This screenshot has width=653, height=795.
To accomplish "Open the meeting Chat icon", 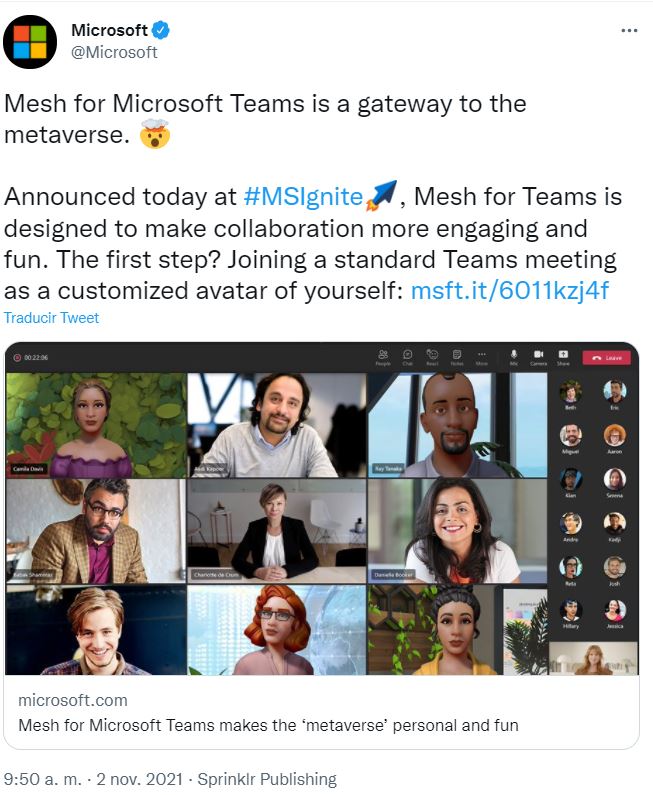I will pos(408,354).
